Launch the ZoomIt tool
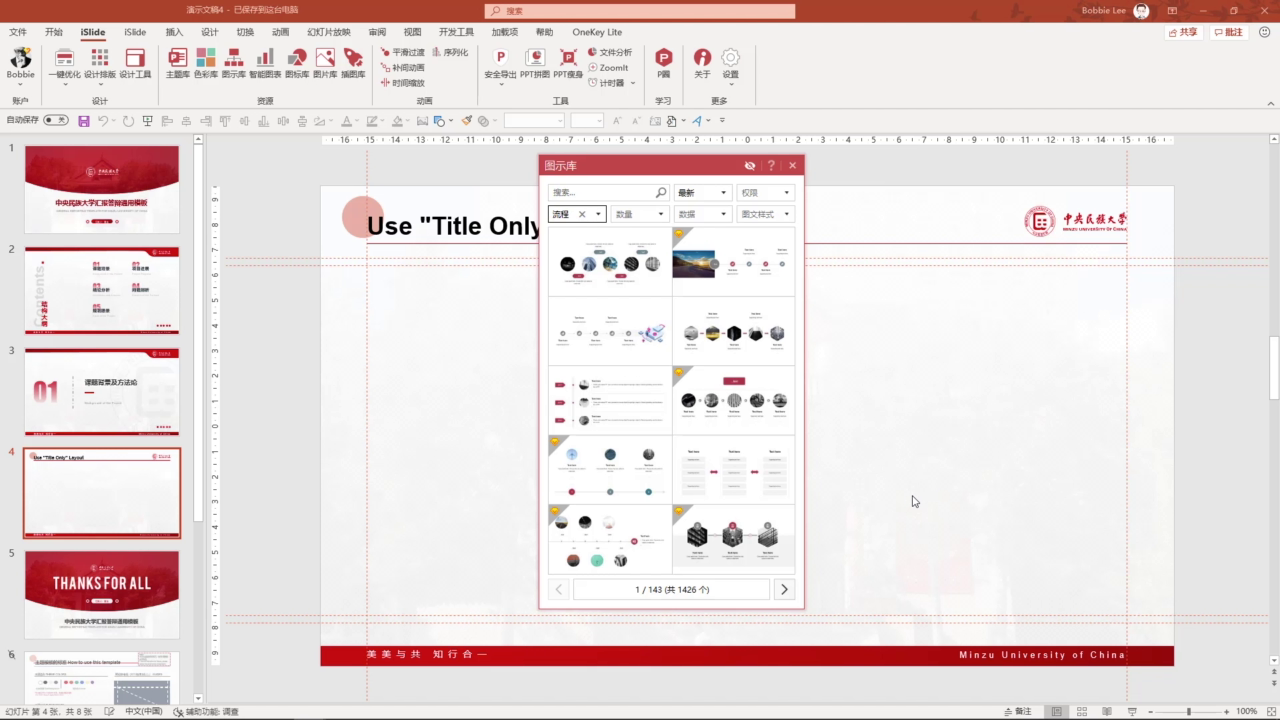The image size is (1280, 720). pos(608,68)
